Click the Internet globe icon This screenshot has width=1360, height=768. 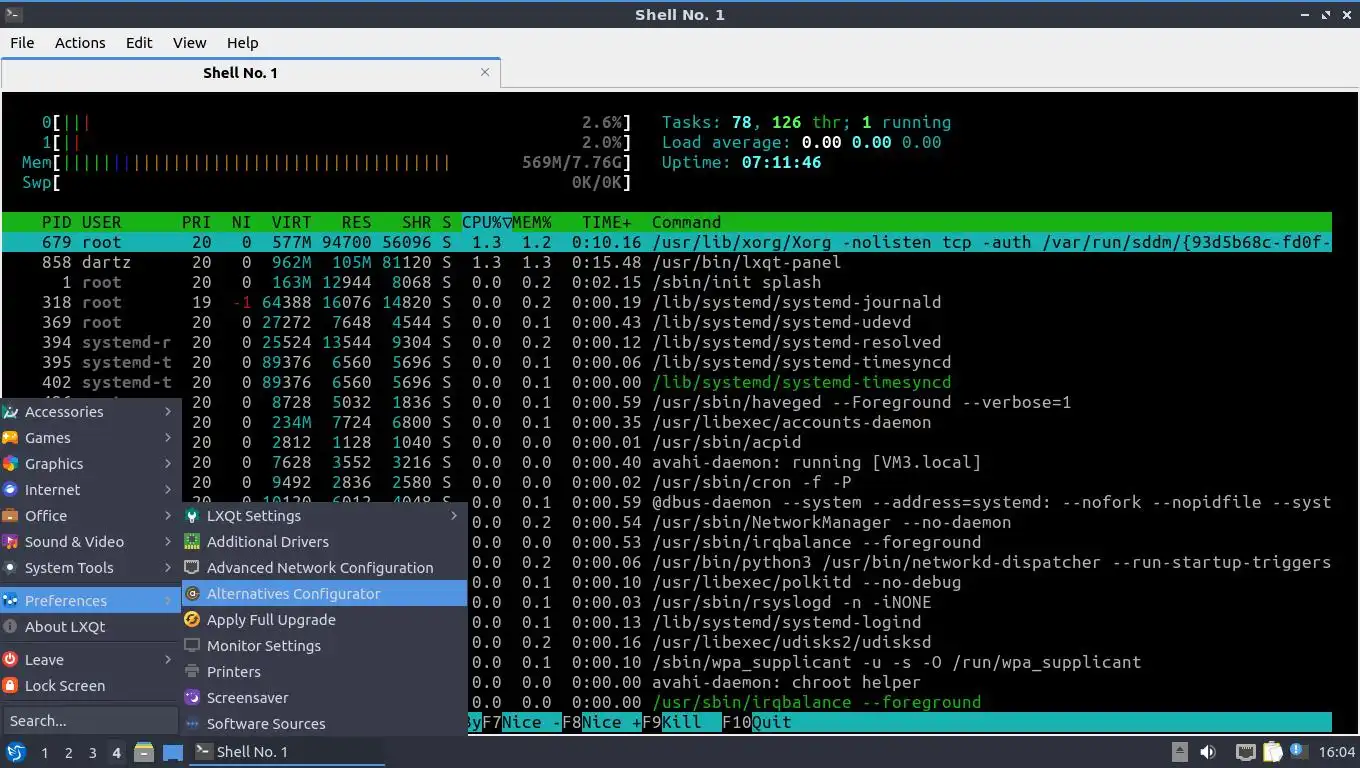[x=10, y=490]
